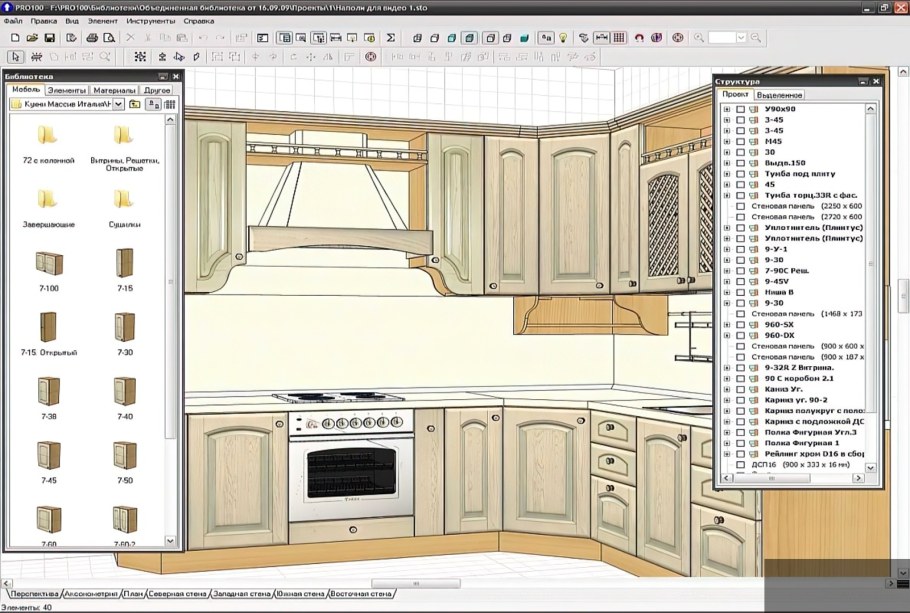Open the library folder path dropdown
Screen dimensions: 910x613
click(119, 104)
